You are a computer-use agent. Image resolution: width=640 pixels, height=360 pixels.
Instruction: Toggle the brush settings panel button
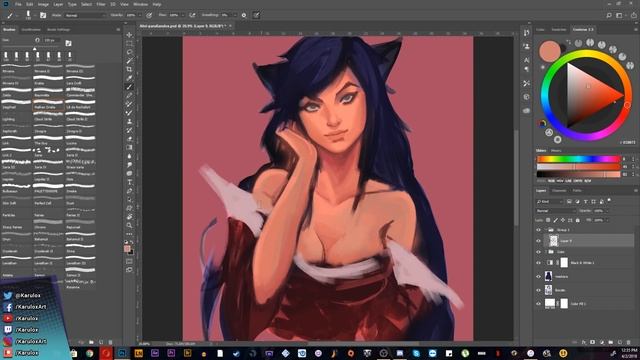pos(42,15)
